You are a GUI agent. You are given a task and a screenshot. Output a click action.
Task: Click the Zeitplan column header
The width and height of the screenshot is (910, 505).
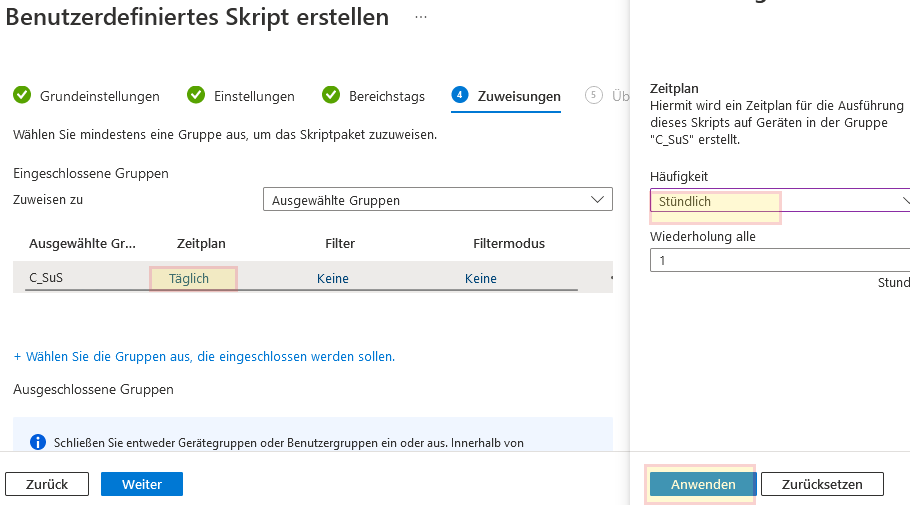coord(201,243)
